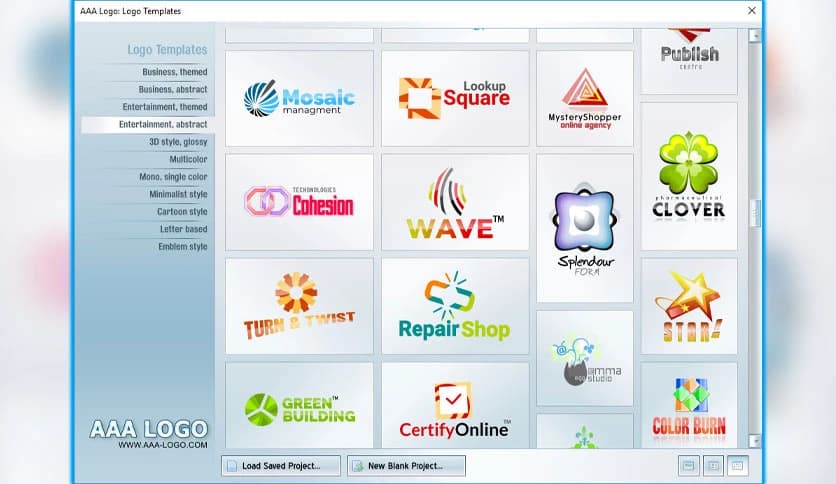Click Load Saved Project button

[281, 465]
